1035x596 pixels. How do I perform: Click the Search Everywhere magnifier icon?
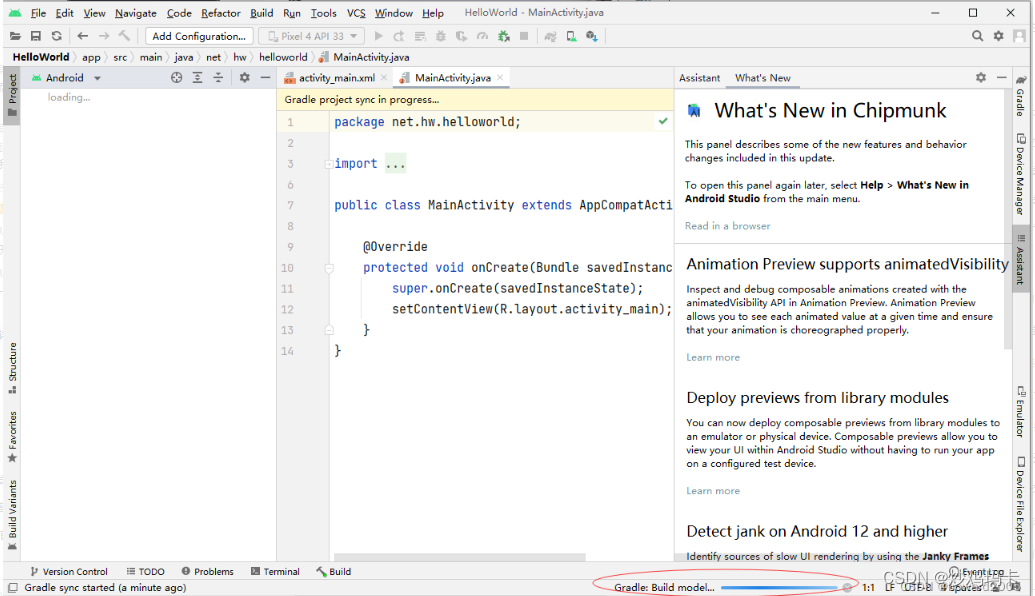(x=978, y=36)
